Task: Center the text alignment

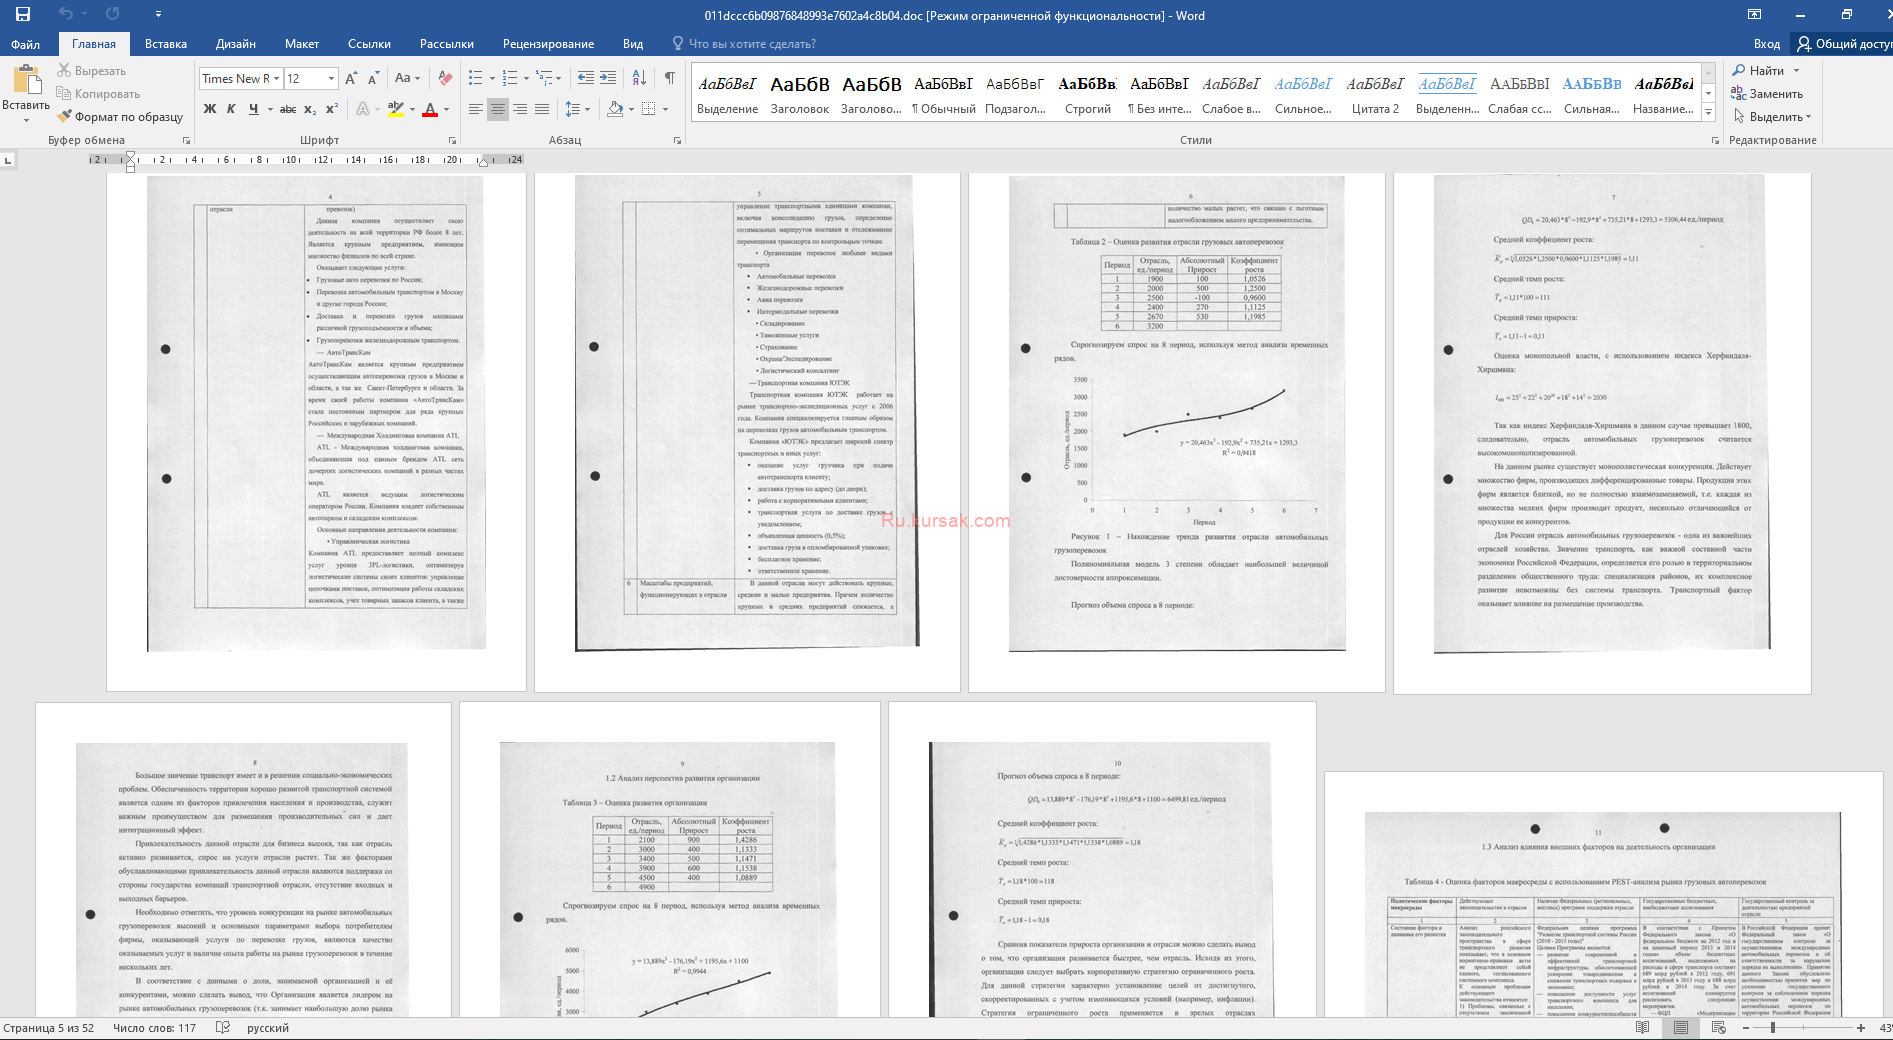Action: point(498,109)
